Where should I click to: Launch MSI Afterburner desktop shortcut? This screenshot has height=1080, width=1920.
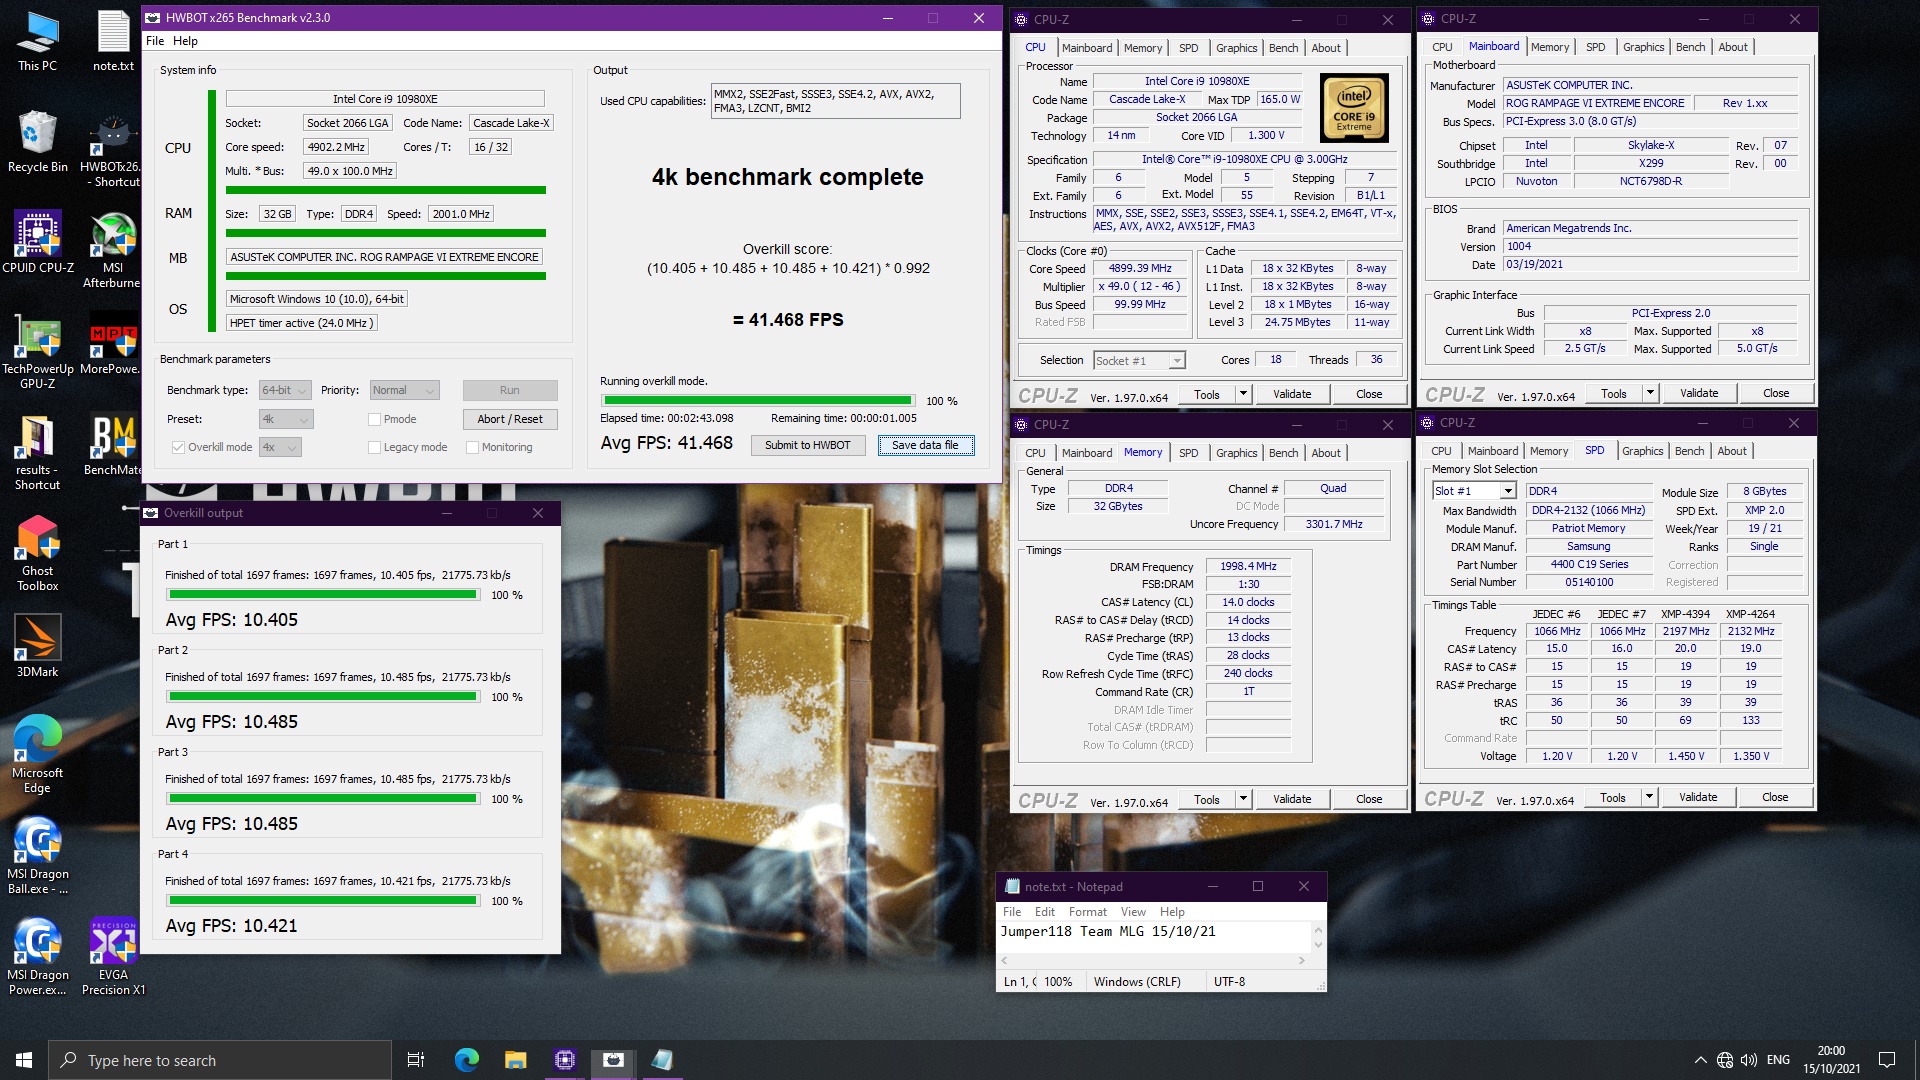pos(112,250)
